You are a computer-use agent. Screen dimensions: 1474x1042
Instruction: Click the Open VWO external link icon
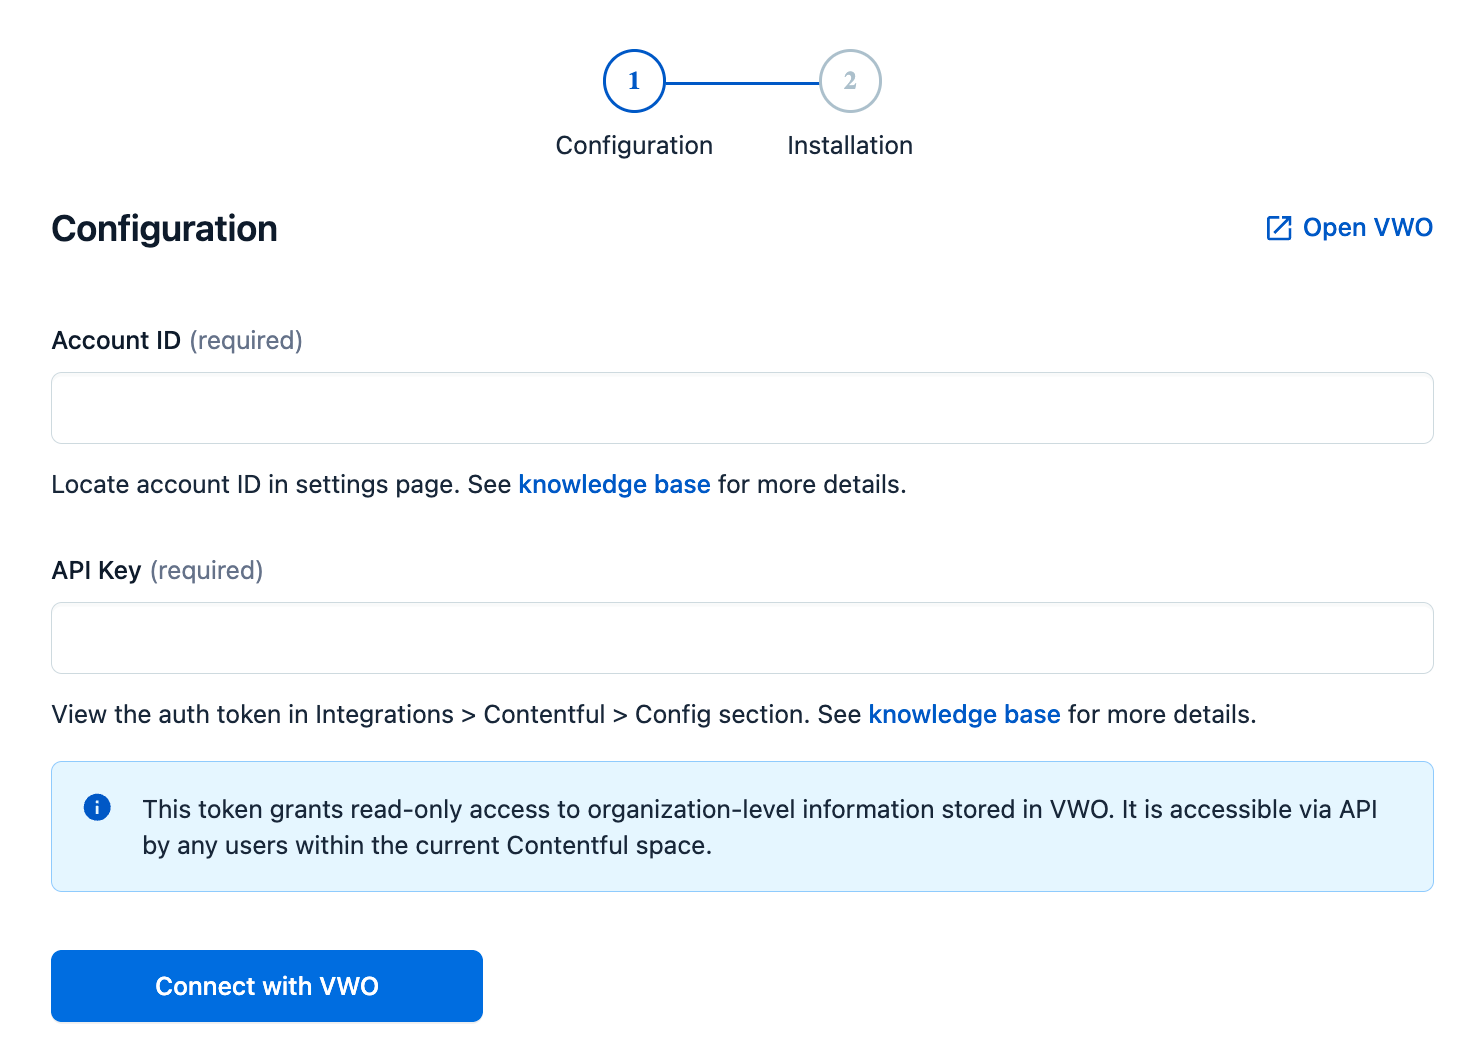[x=1279, y=228]
